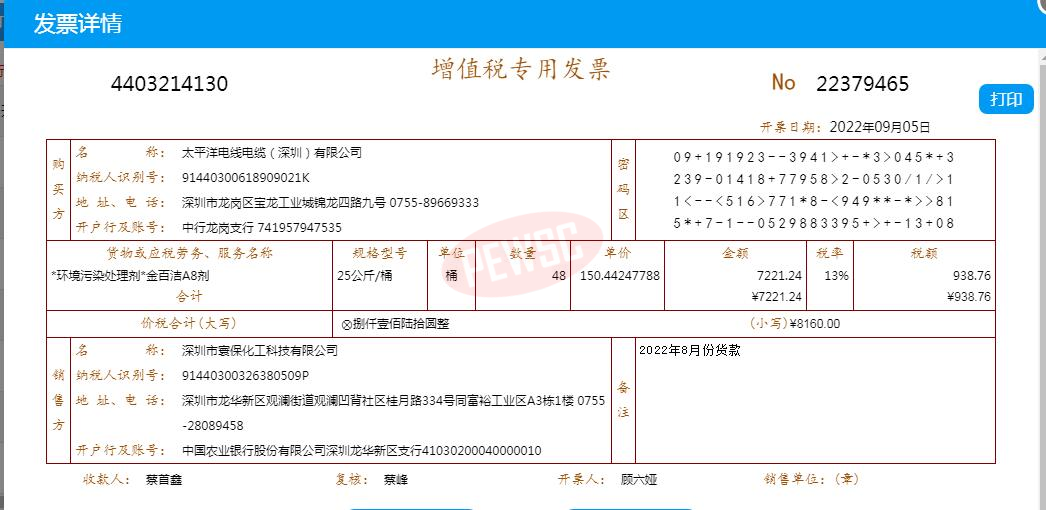Screen dimensions: 1046x510
Task: Click cipher line starting 5*+7-1--0529
Action: click(x=814, y=223)
